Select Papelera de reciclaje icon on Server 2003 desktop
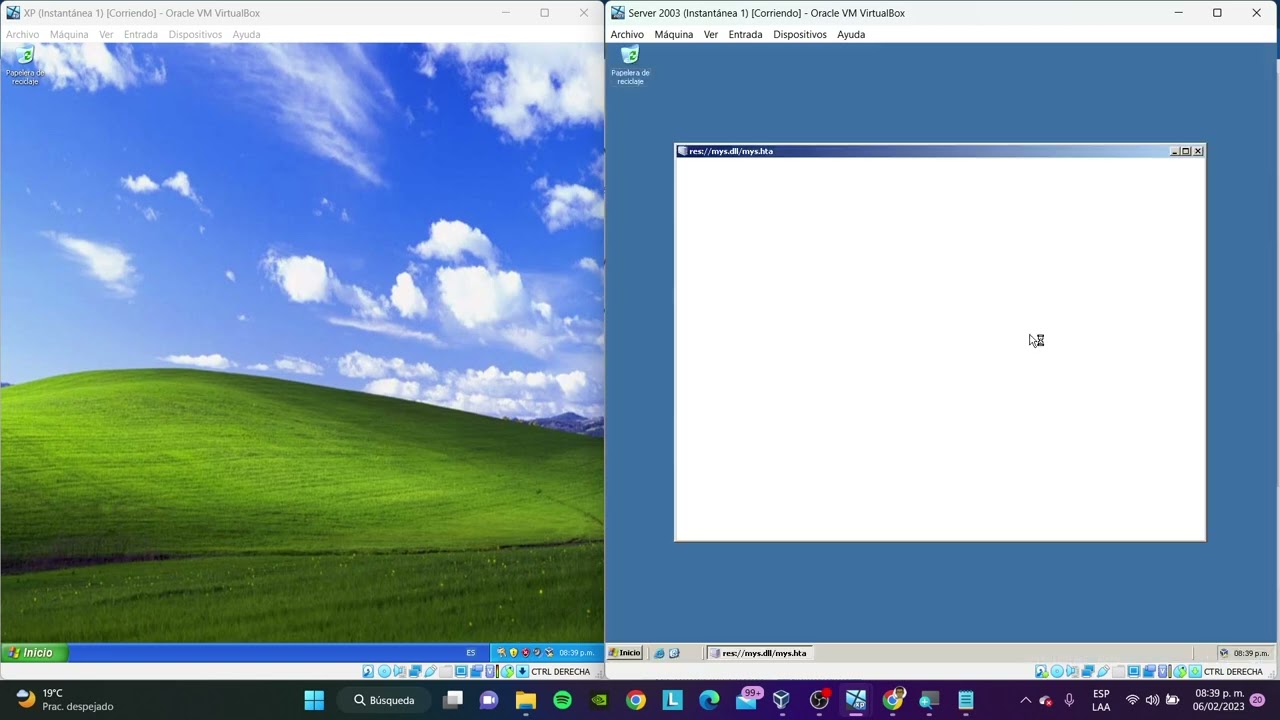This screenshot has width=1280, height=720. pyautogui.click(x=630, y=65)
